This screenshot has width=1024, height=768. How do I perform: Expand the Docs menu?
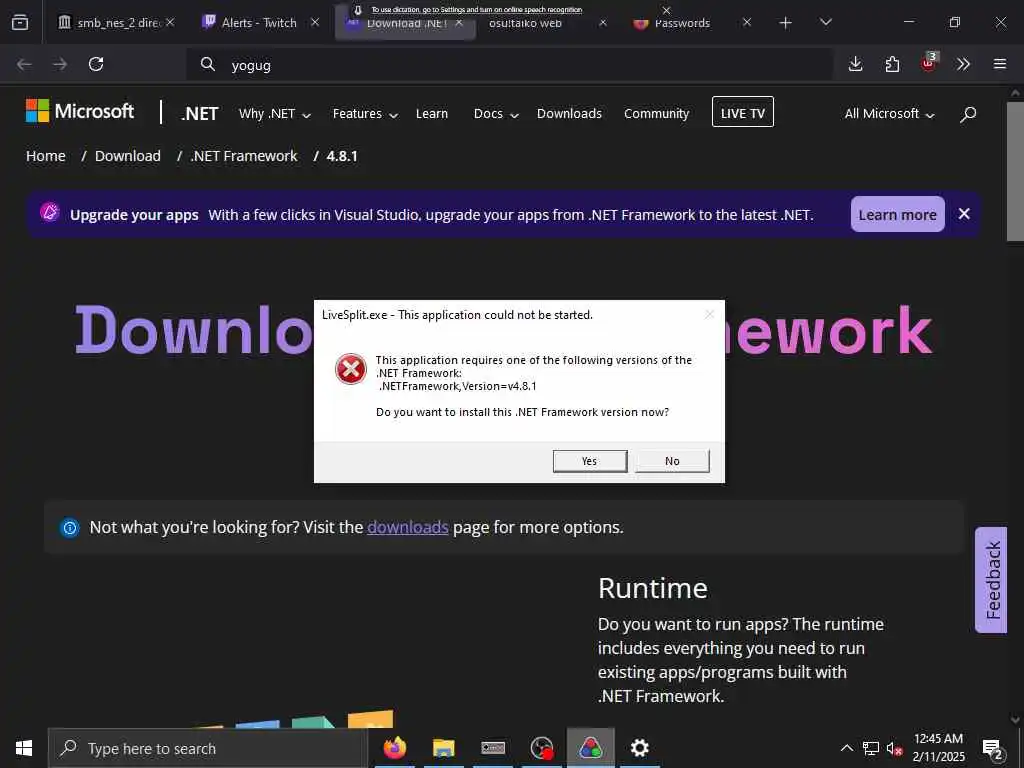[x=496, y=114]
